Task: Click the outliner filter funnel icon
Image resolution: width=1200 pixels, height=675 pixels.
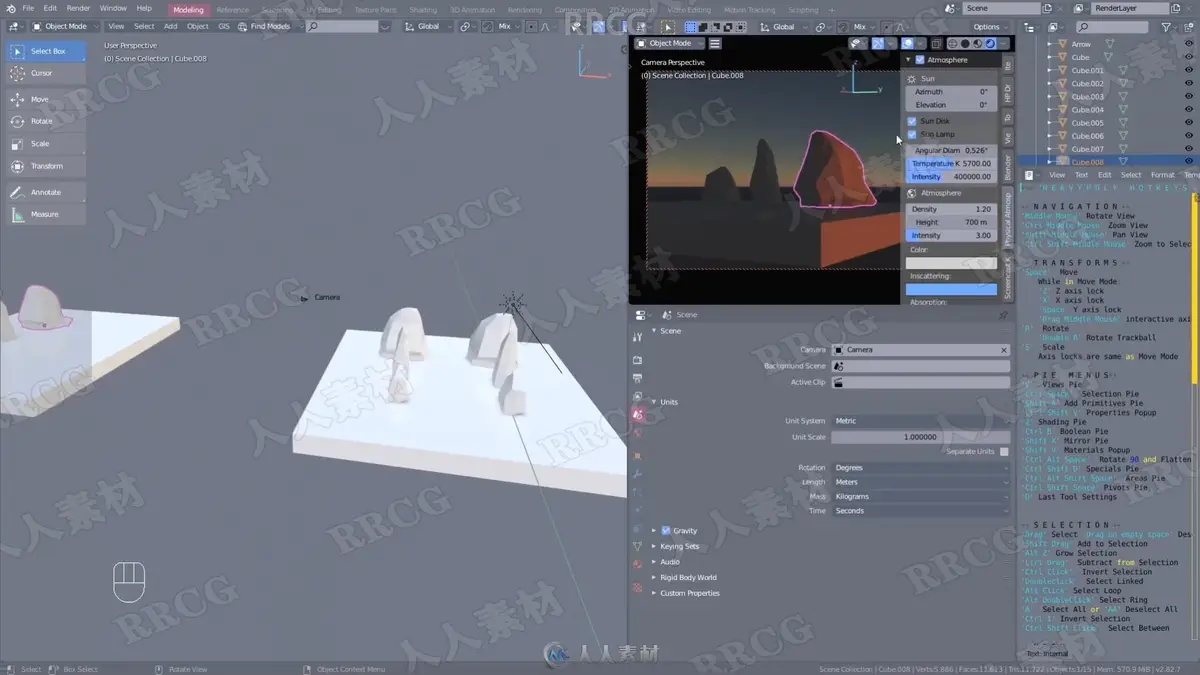Action: pyautogui.click(x=1166, y=27)
